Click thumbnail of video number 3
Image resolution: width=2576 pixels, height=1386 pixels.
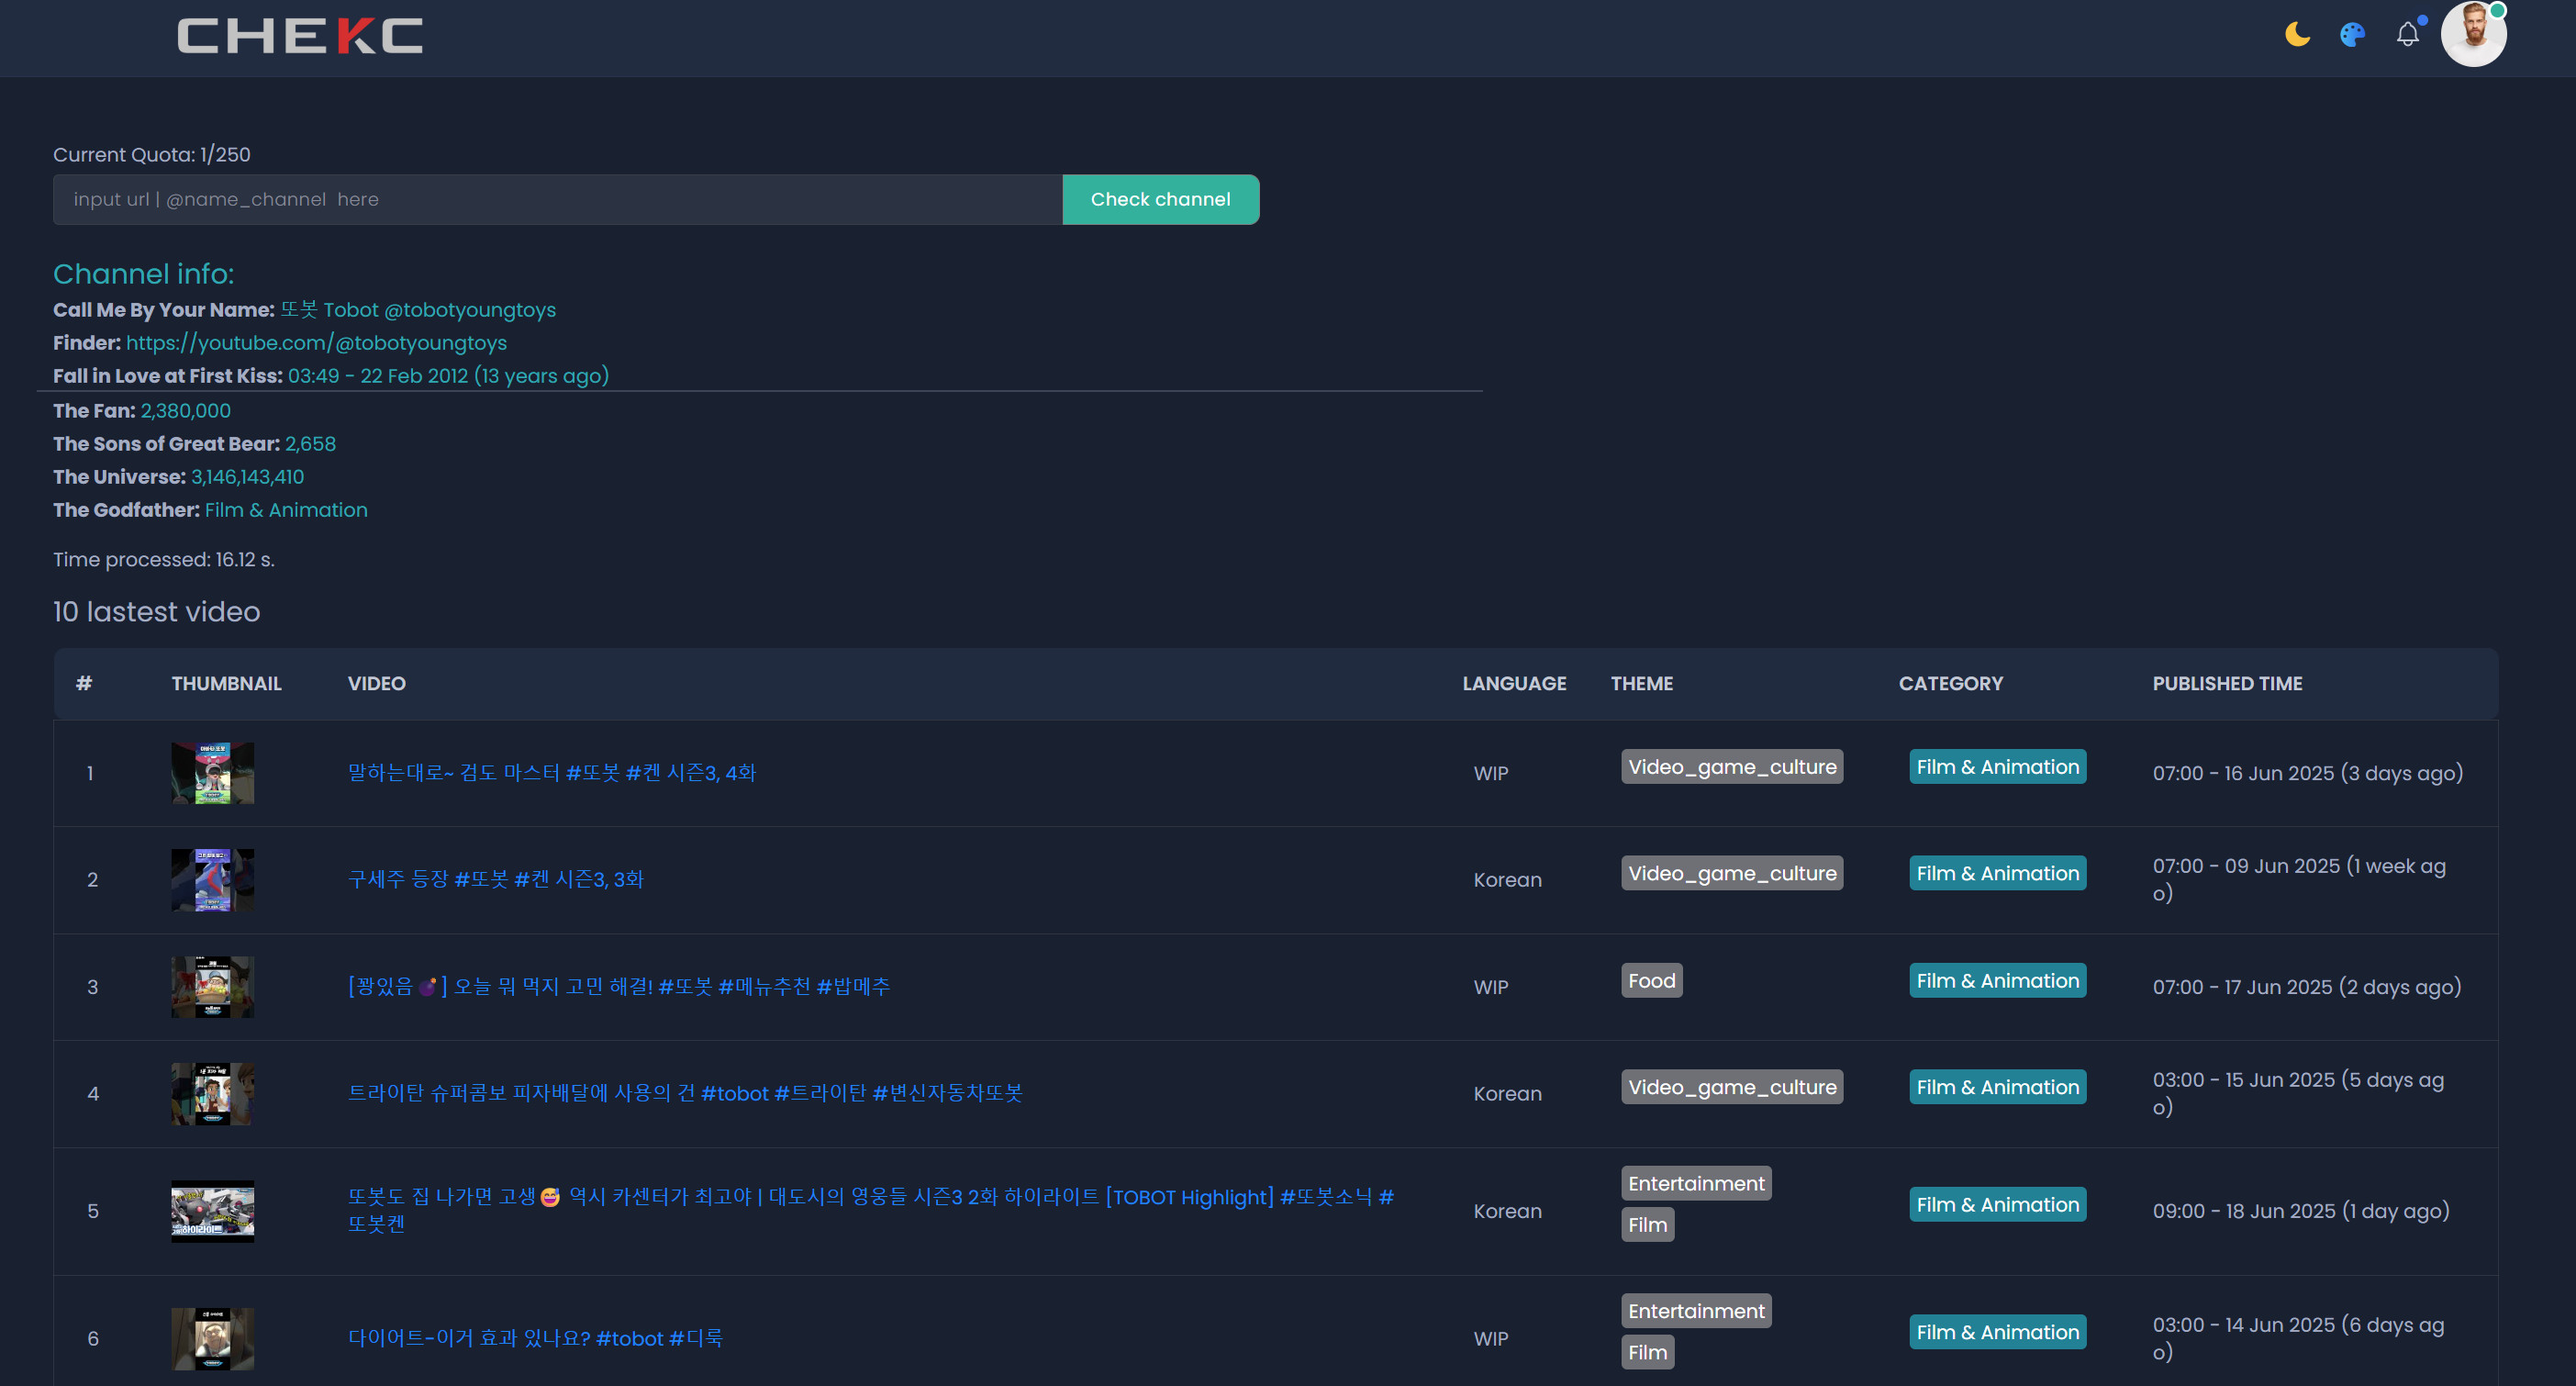pos(212,987)
